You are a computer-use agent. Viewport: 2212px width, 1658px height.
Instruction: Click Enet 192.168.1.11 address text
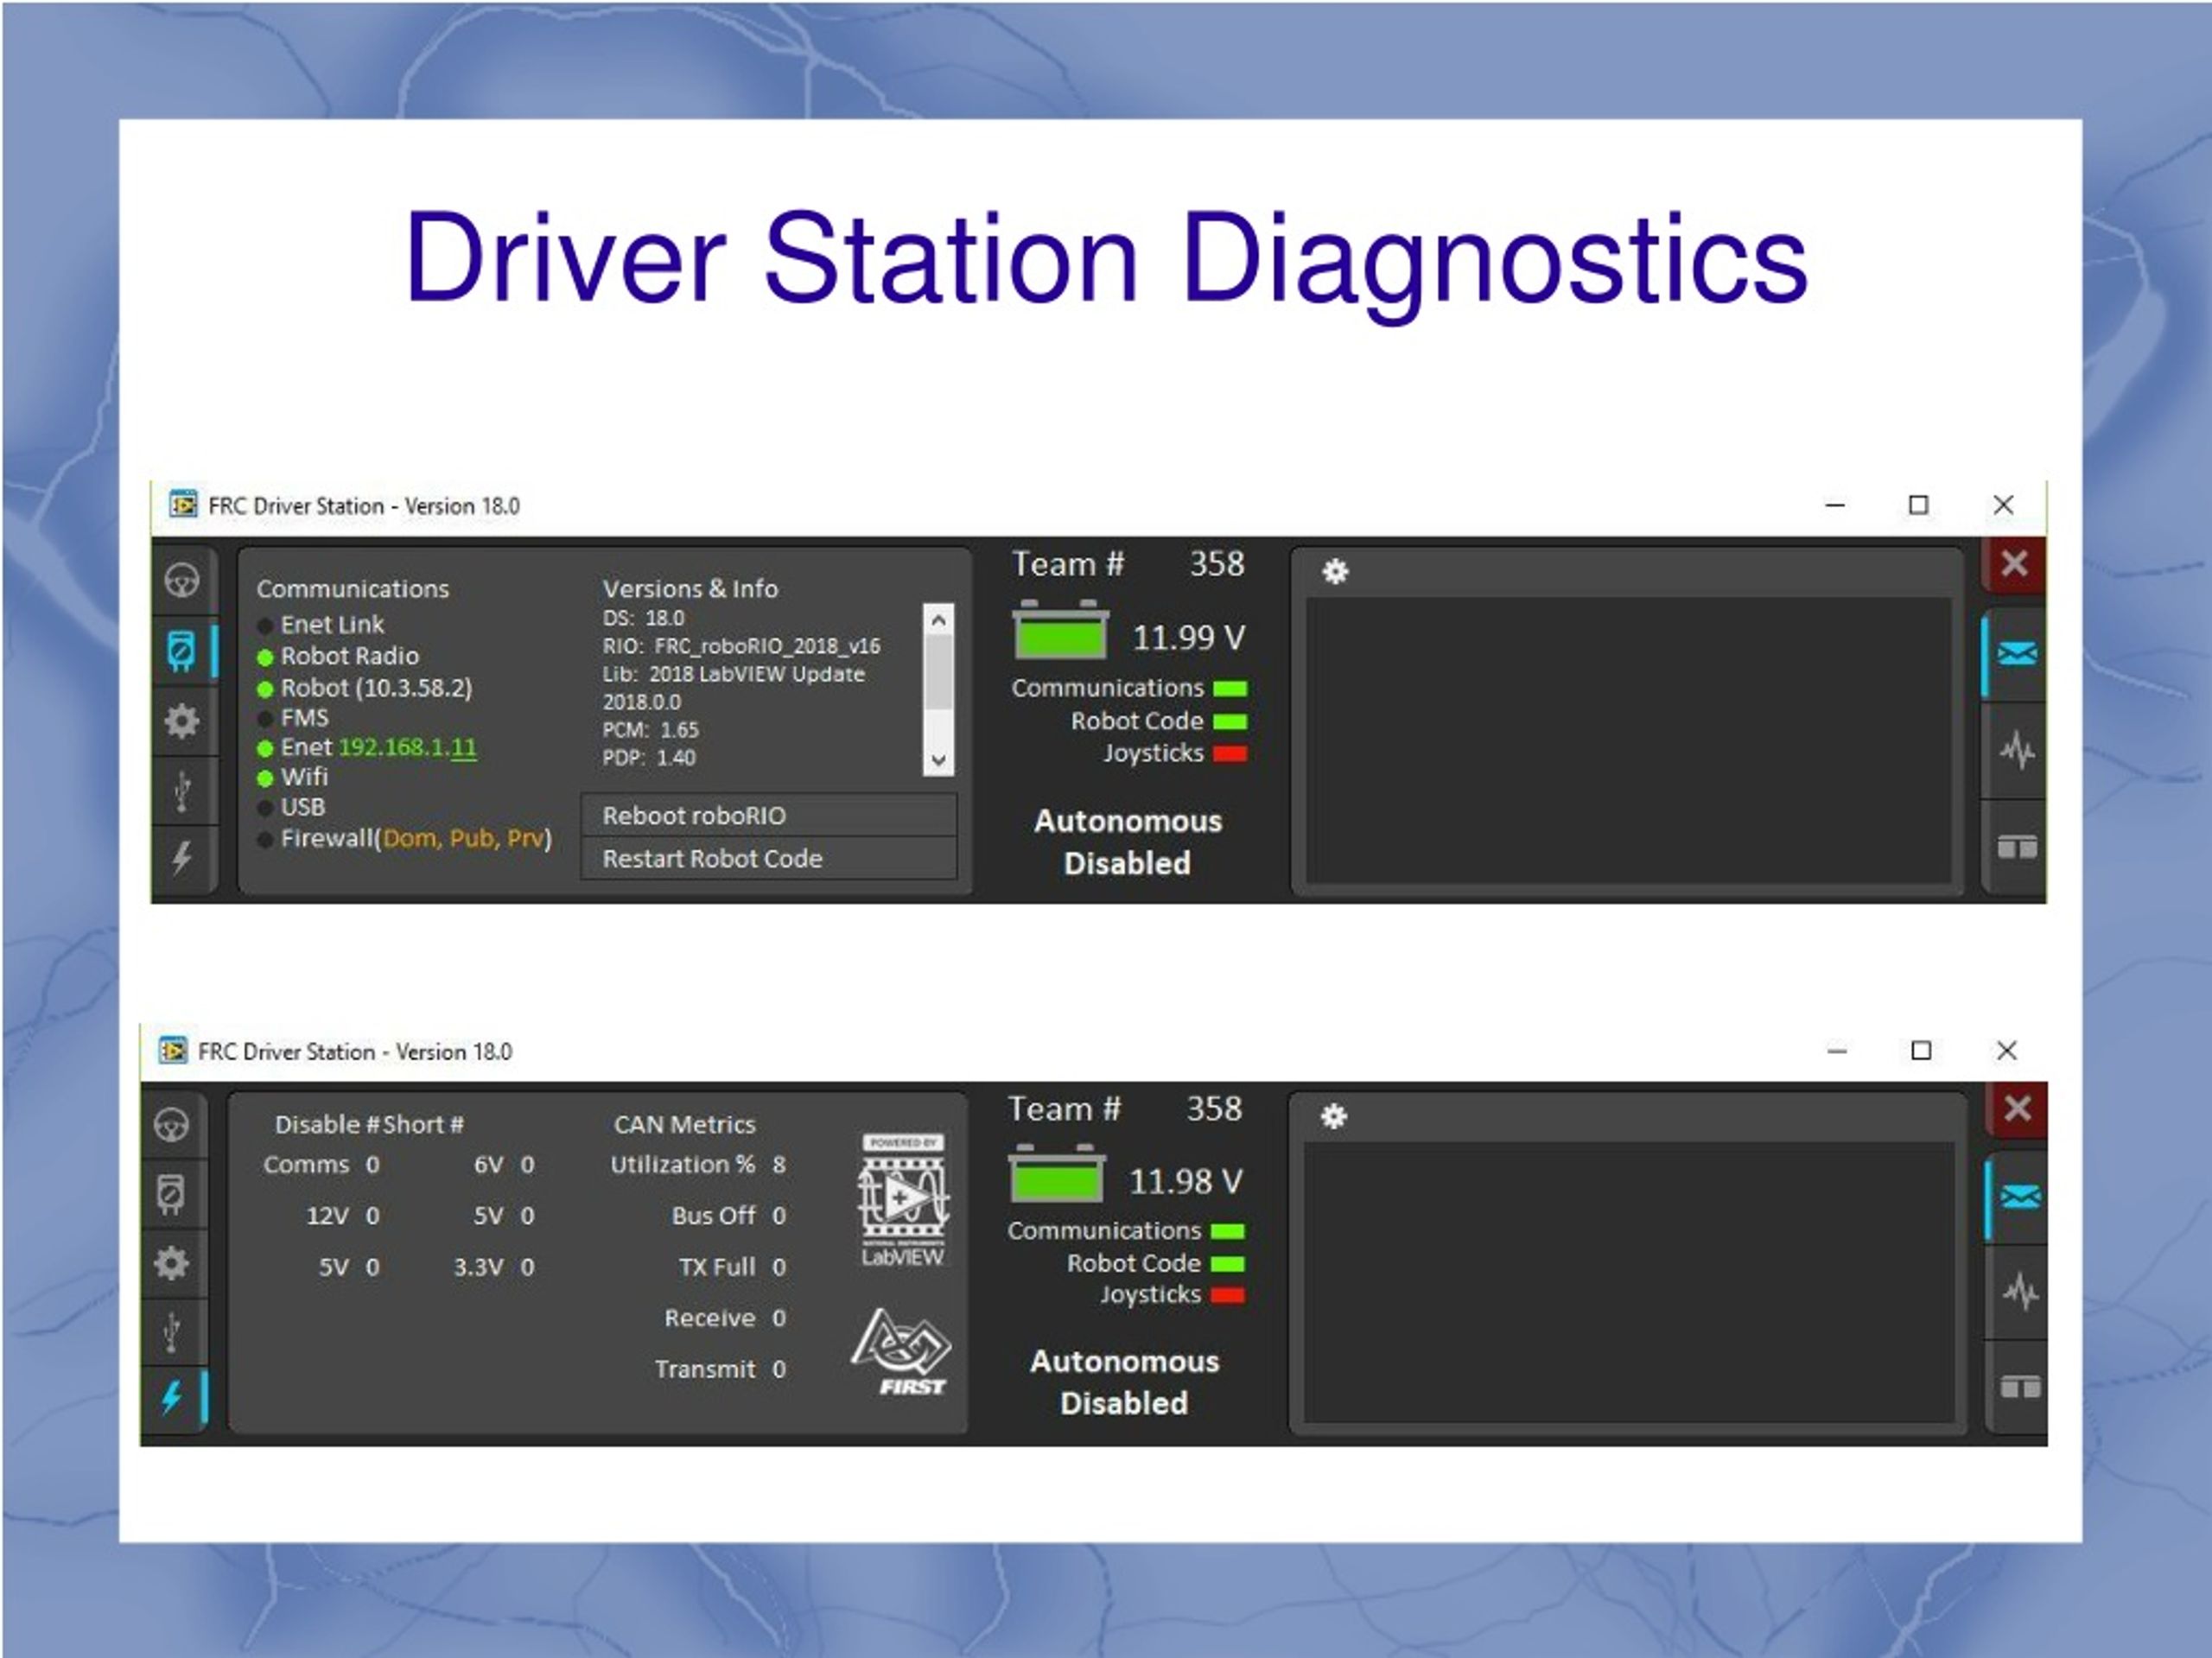(408, 747)
